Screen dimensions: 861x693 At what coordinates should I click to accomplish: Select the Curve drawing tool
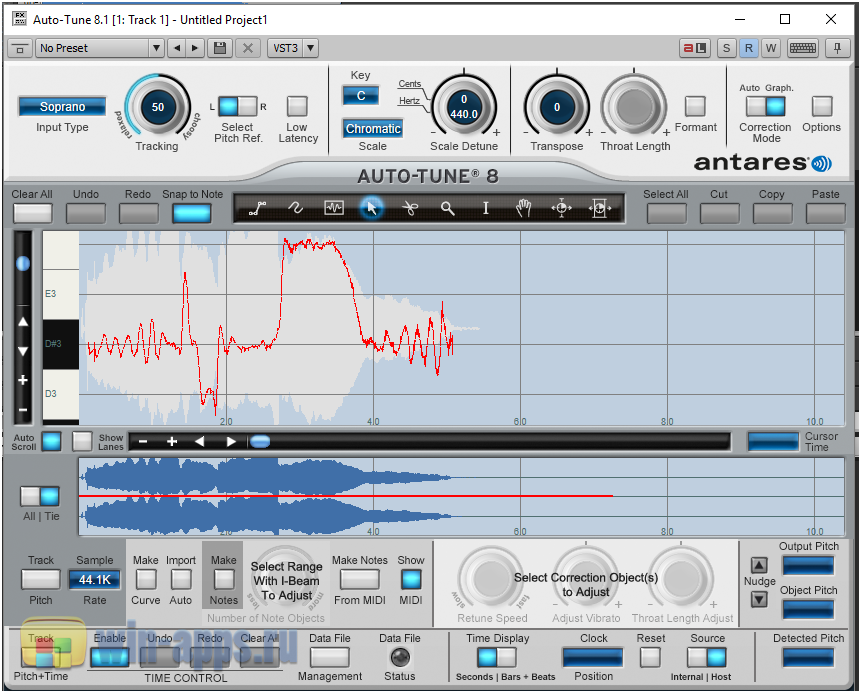point(295,208)
